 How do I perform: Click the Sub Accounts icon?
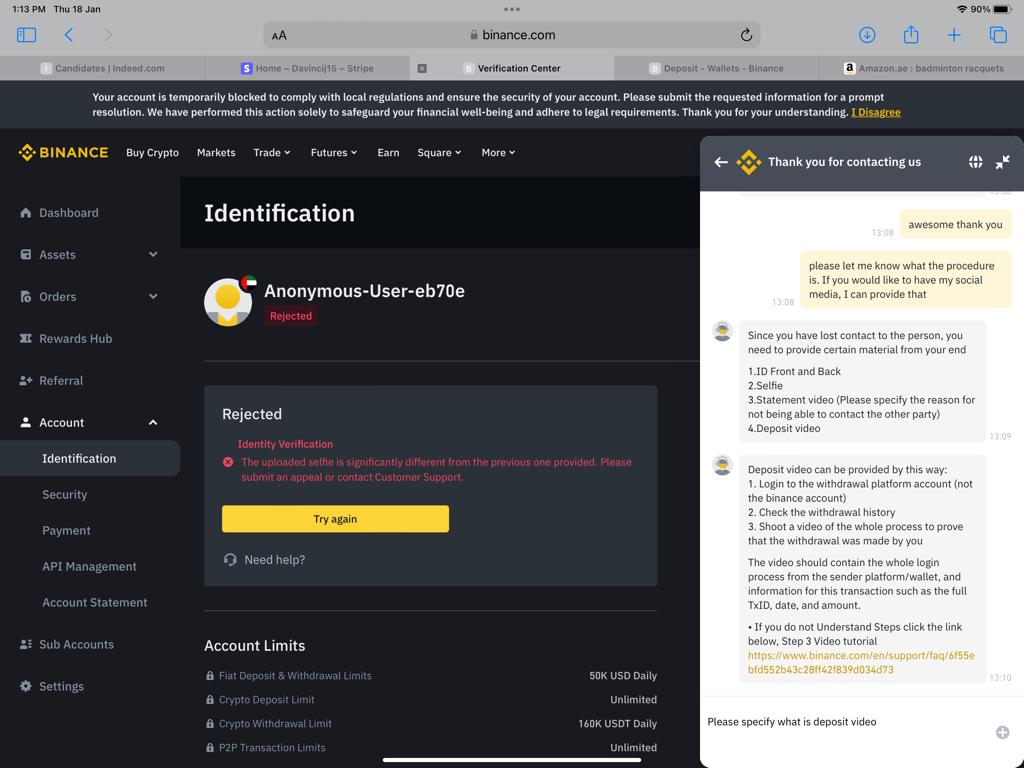coord(25,644)
